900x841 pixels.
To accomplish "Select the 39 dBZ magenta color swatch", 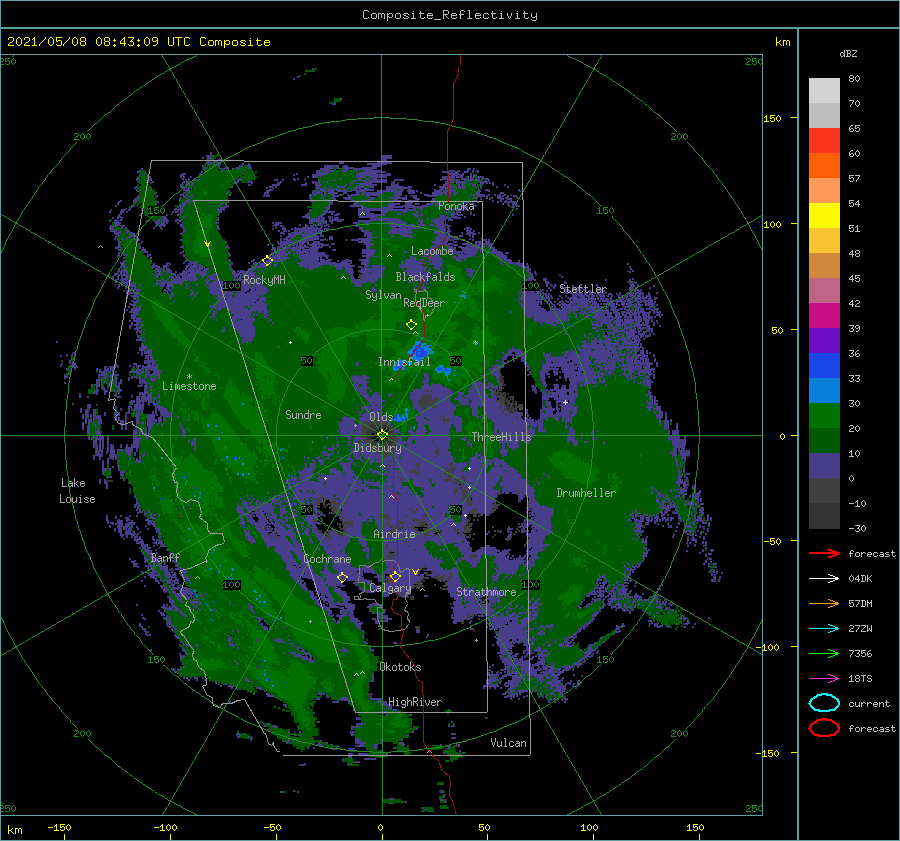I will 824,315.
